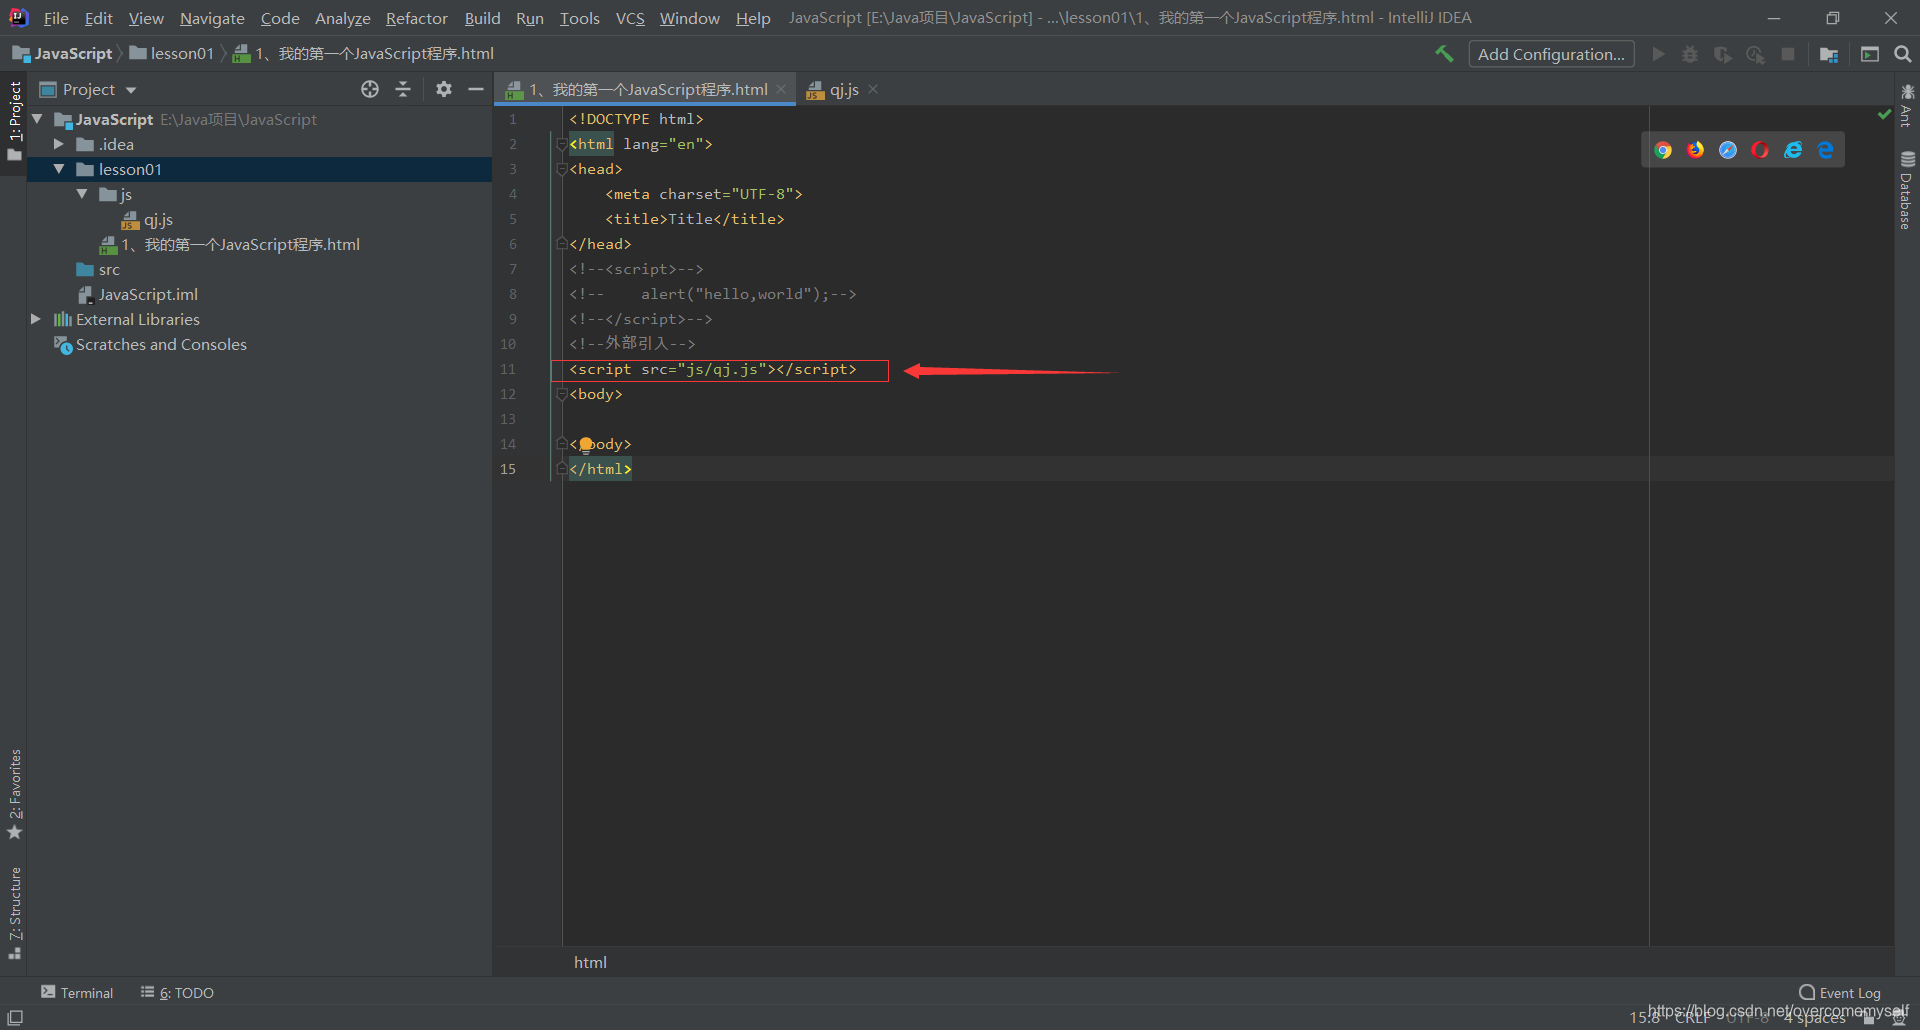
Task: Select the src folder in tree
Action: tap(98, 269)
